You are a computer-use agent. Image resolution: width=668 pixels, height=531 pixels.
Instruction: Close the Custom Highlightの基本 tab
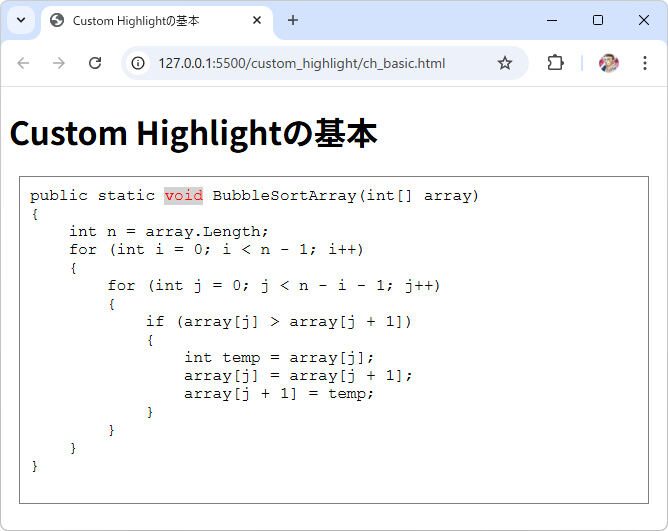point(256,20)
